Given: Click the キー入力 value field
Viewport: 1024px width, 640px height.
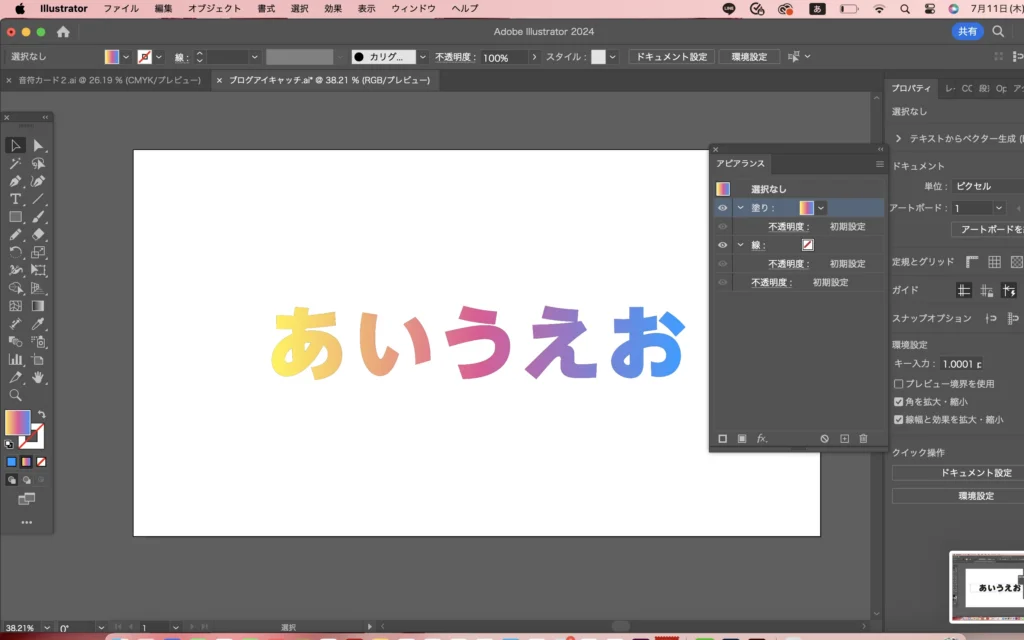Looking at the screenshot, I should [x=962, y=365].
